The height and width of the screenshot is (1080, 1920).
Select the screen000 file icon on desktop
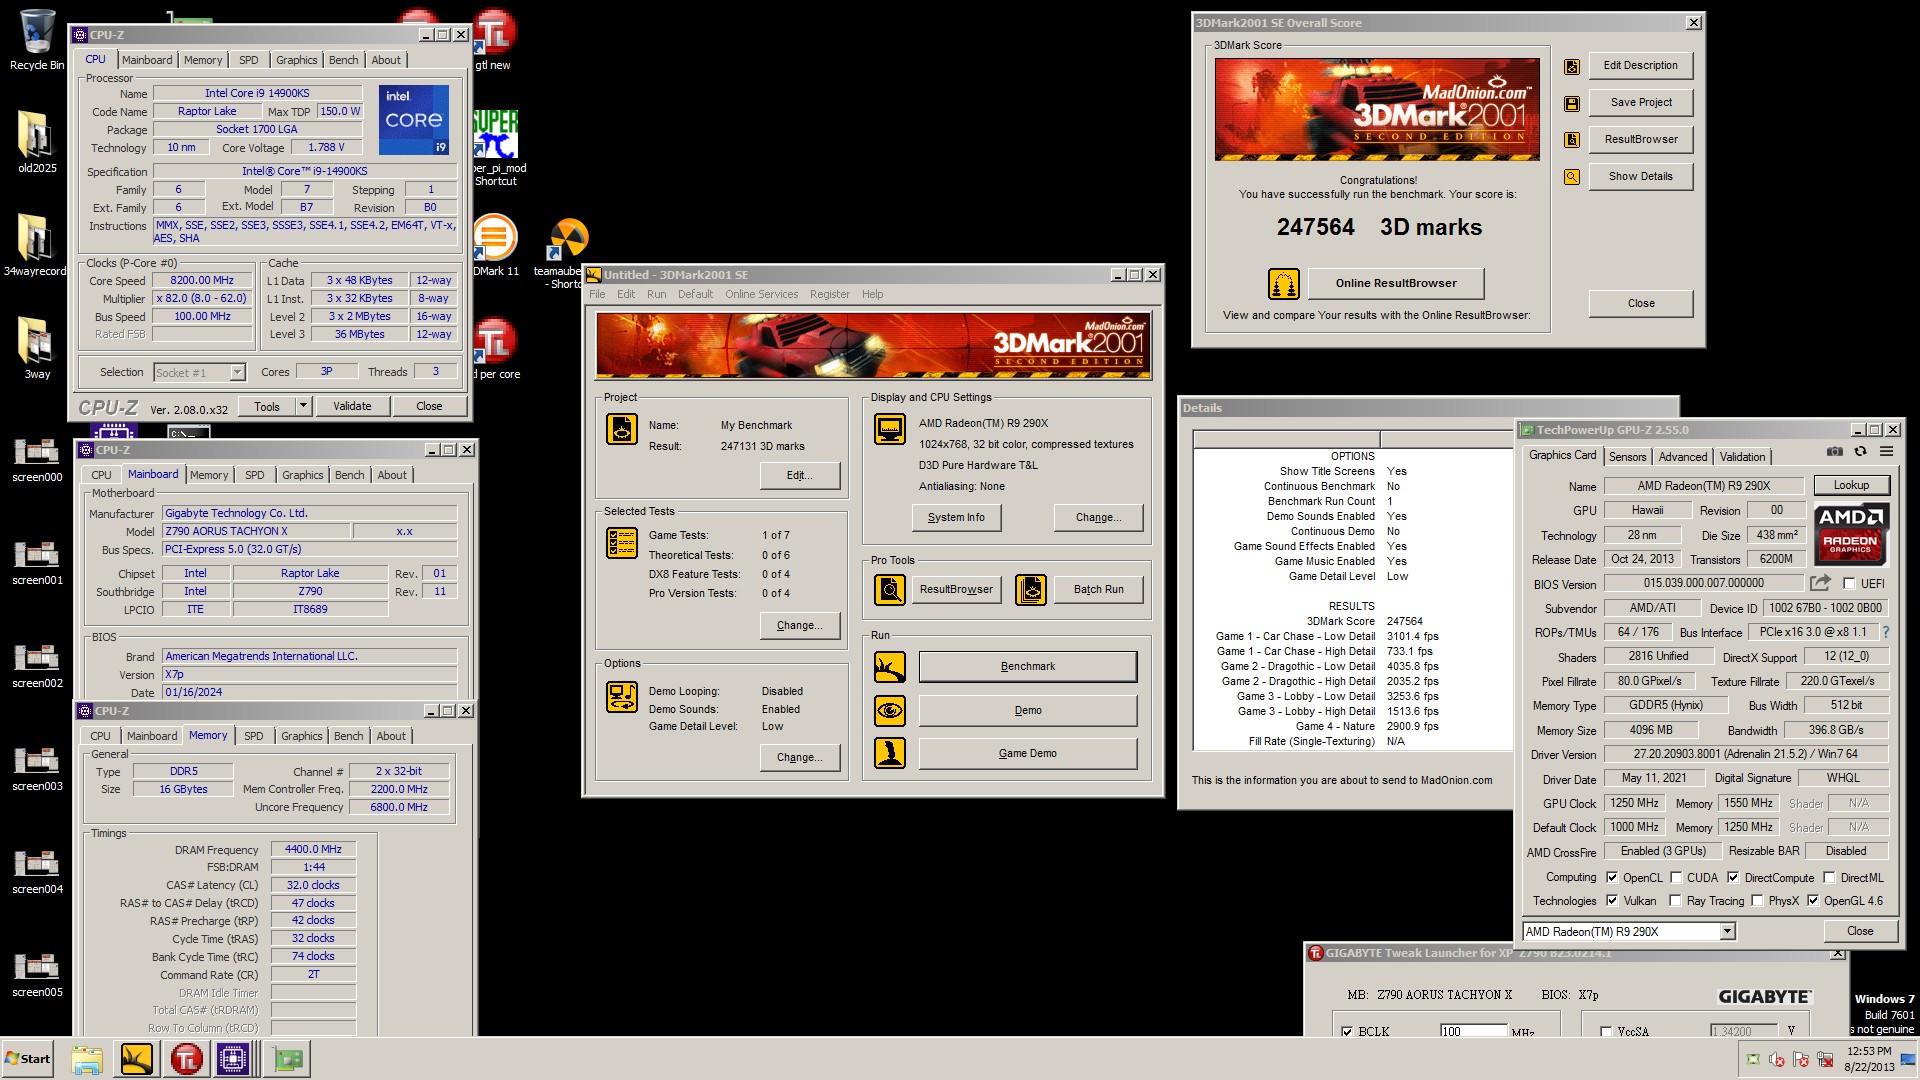pyautogui.click(x=37, y=460)
